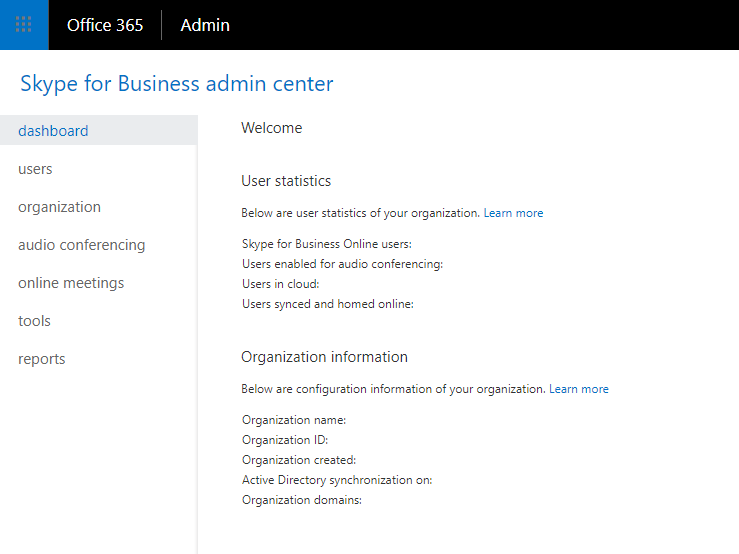The height and width of the screenshot is (554, 739).
Task: Open the tools section
Action: click(x=34, y=321)
